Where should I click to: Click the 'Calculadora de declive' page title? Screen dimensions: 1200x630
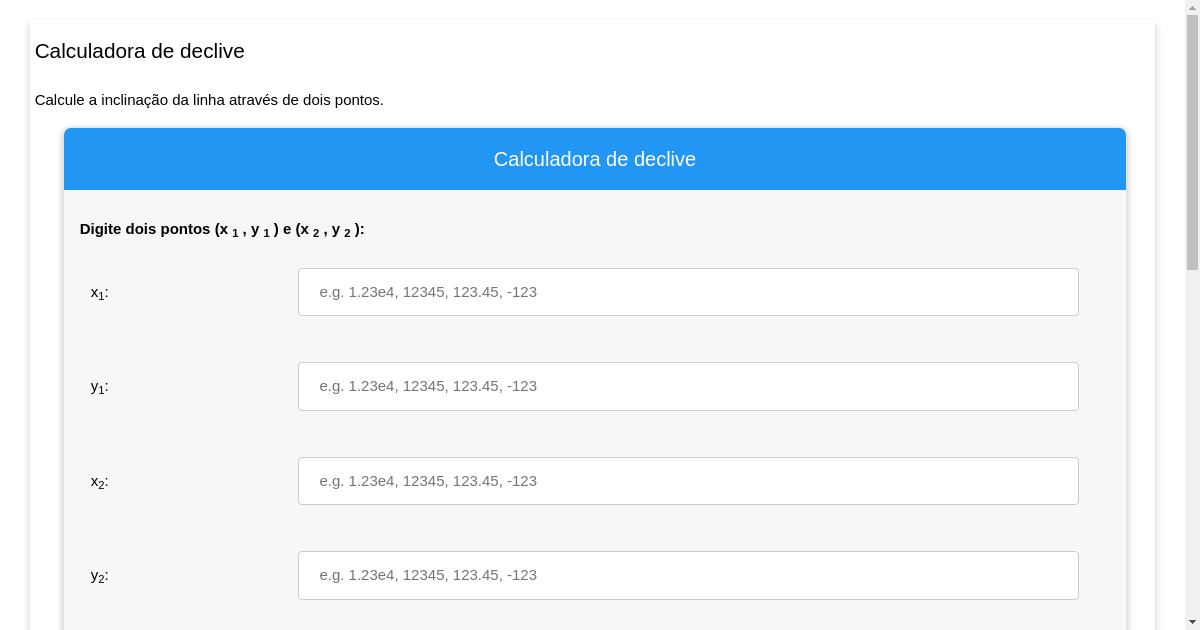point(139,51)
